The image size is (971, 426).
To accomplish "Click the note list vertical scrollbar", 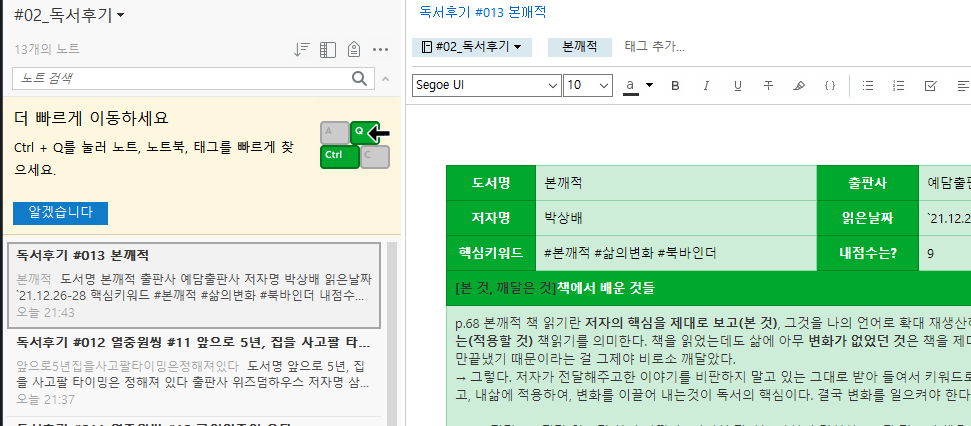I will (x=391, y=334).
